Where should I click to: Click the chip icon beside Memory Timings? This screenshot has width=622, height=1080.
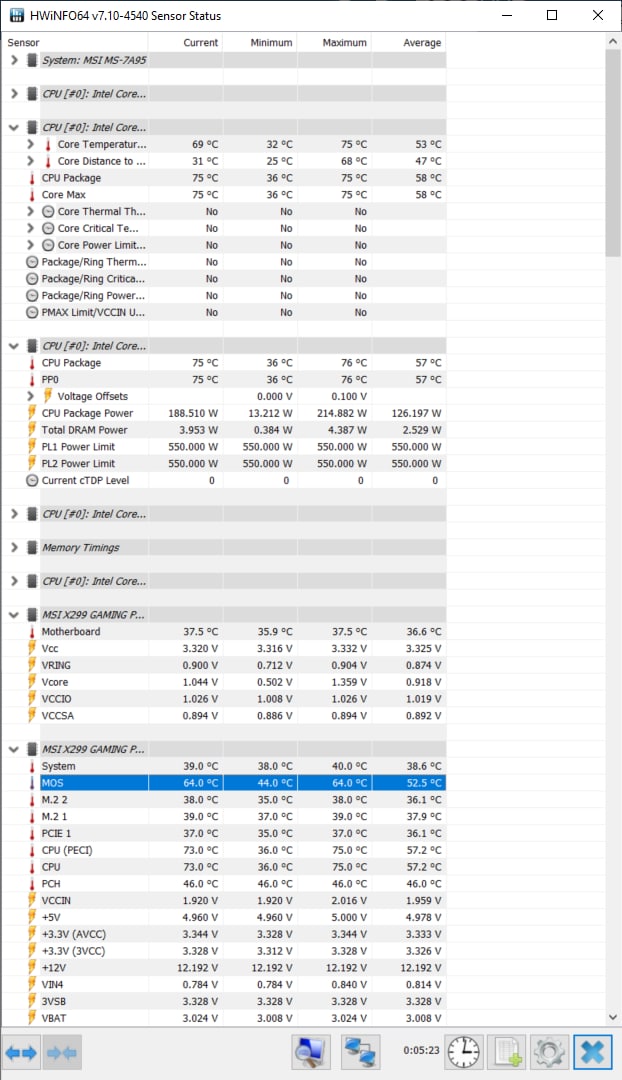tap(32, 548)
